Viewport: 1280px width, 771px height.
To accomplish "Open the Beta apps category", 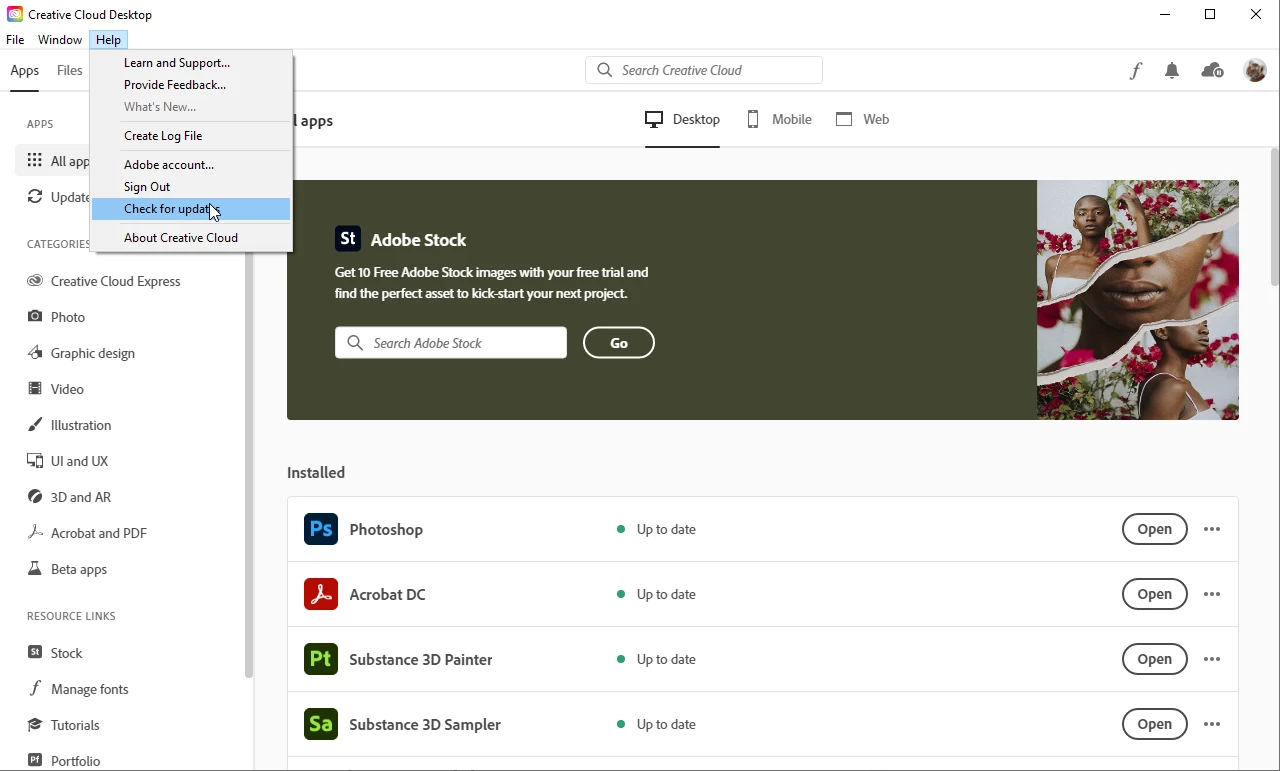I will click(x=67, y=569).
